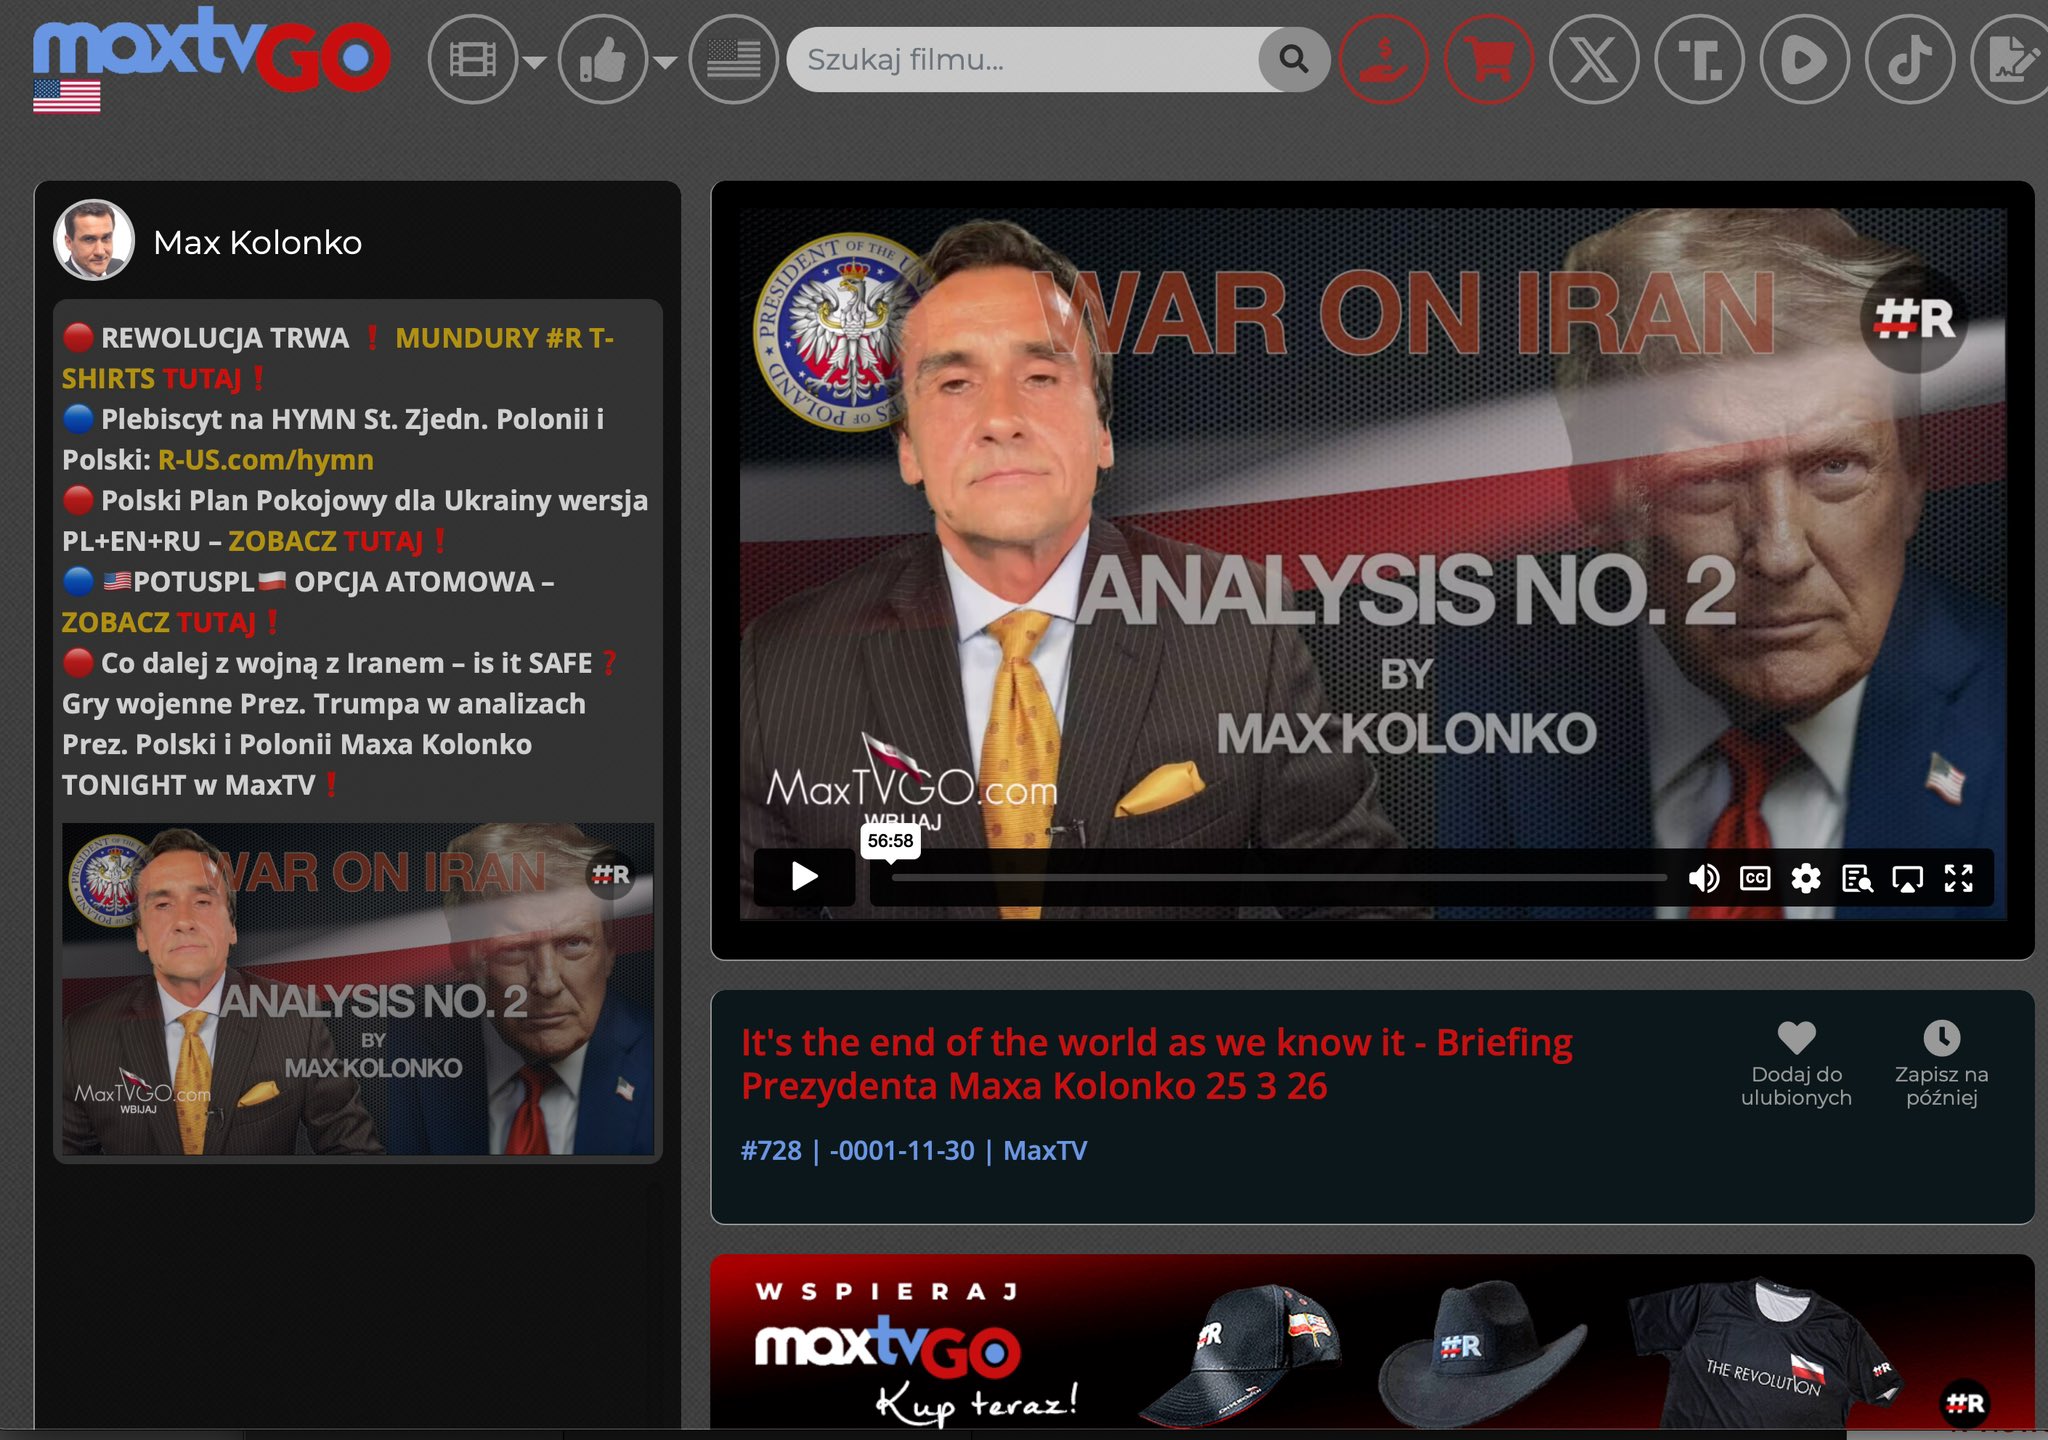Click the red donate hand icon
2048x1440 pixels.
coord(1384,61)
